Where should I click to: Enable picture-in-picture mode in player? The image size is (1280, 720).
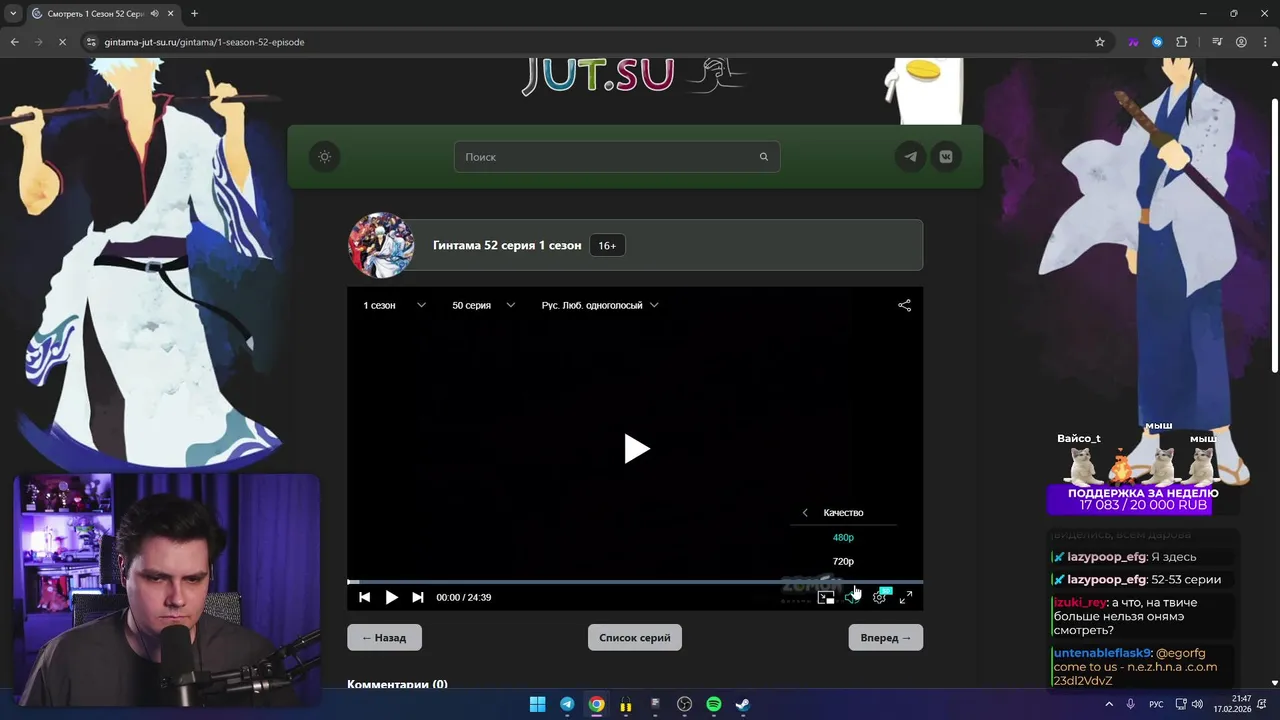[826, 597]
